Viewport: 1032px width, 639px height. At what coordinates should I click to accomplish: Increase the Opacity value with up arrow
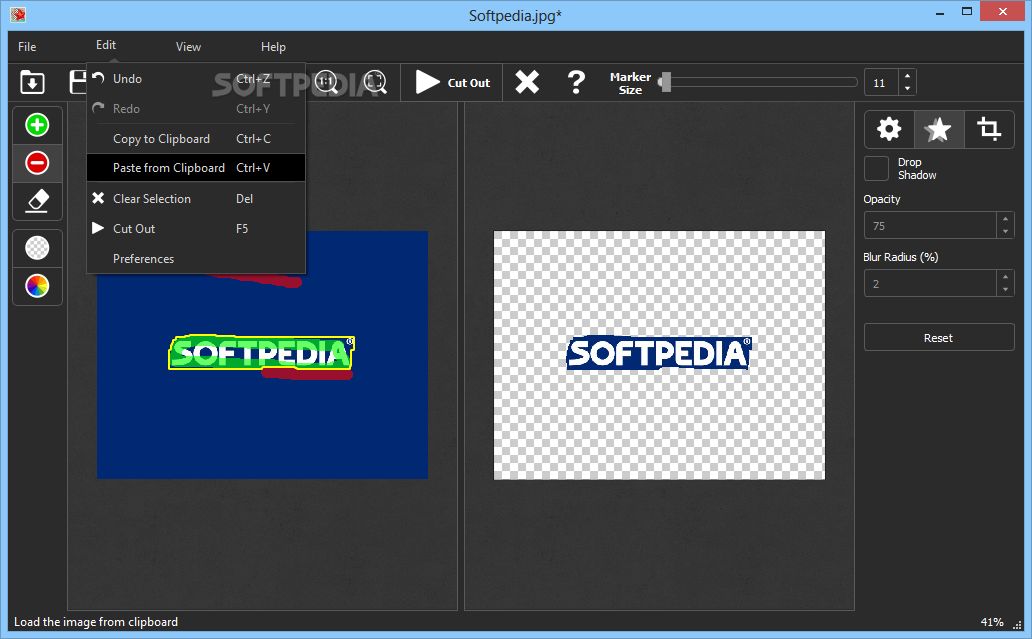point(1005,219)
